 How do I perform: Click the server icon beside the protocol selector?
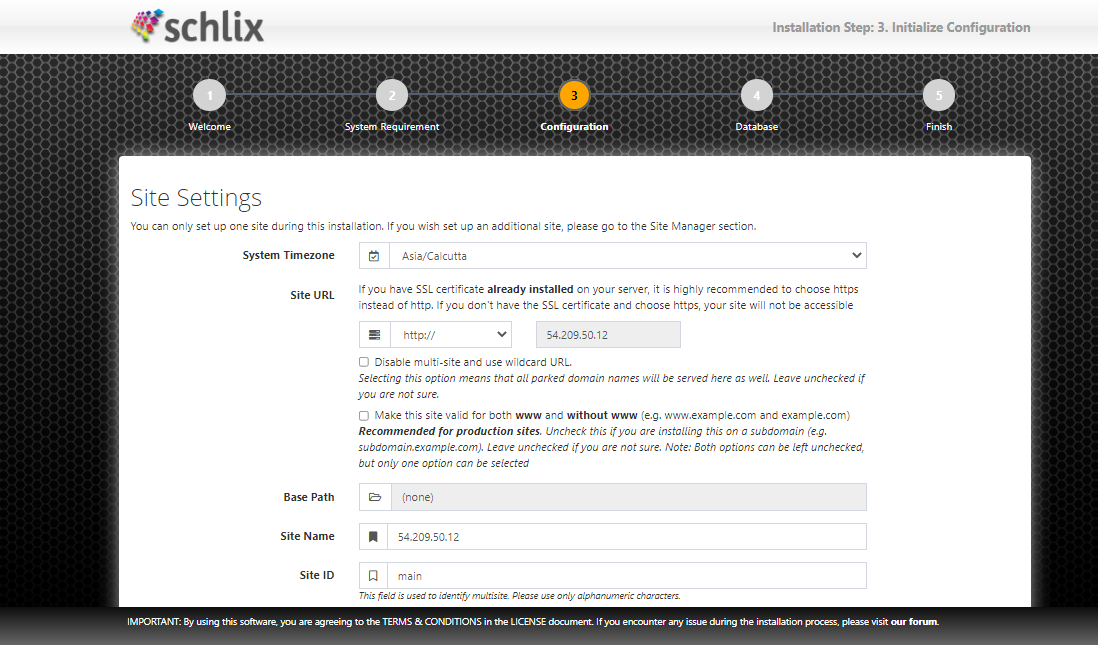click(375, 335)
